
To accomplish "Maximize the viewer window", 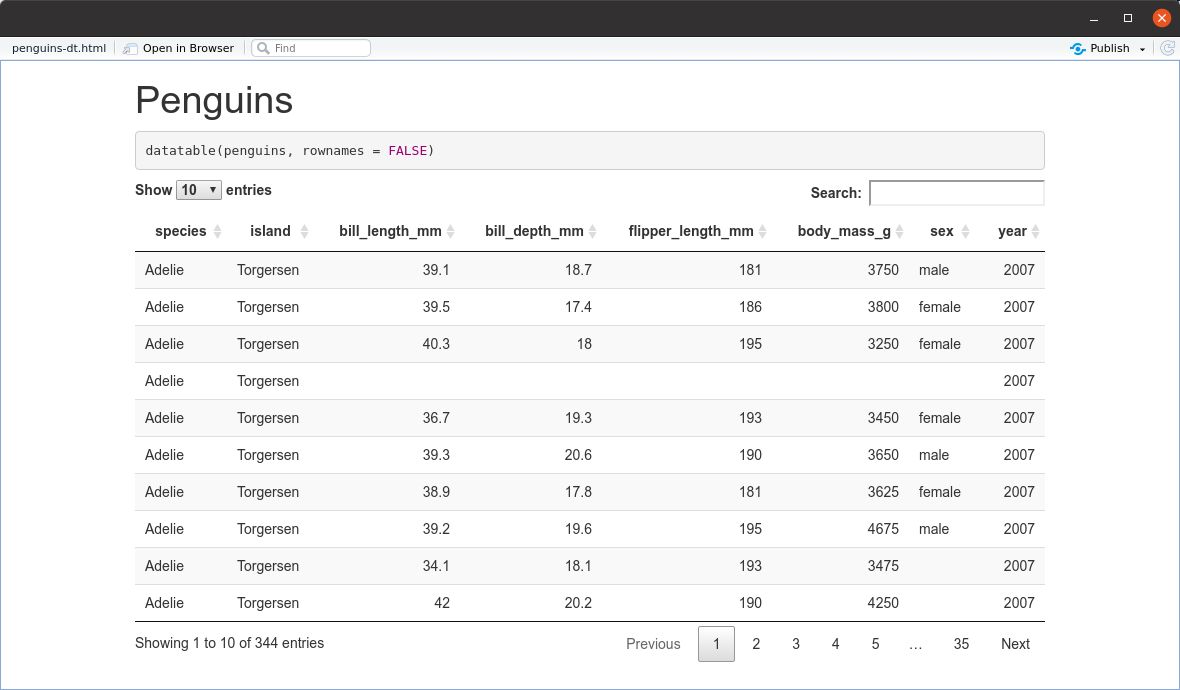I will pyautogui.click(x=1128, y=18).
